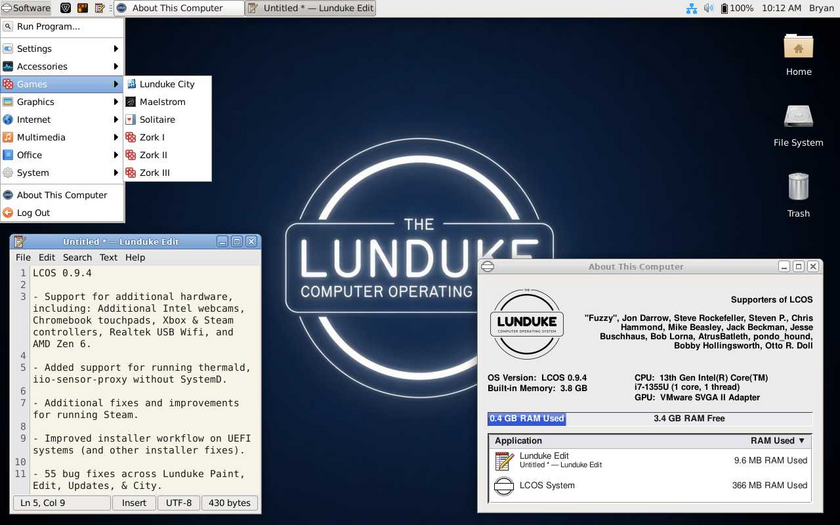
Task: Expand the System submenu
Action: pos(62,172)
